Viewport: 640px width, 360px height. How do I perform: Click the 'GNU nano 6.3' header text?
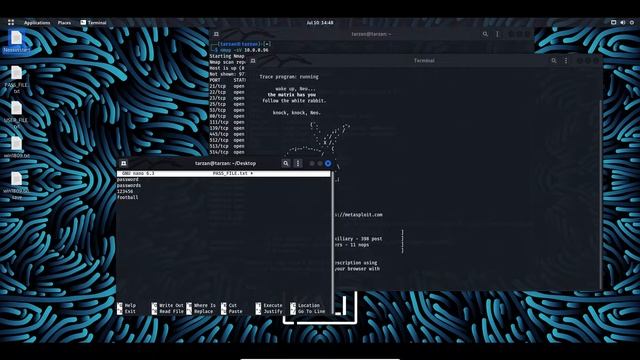tap(138, 173)
